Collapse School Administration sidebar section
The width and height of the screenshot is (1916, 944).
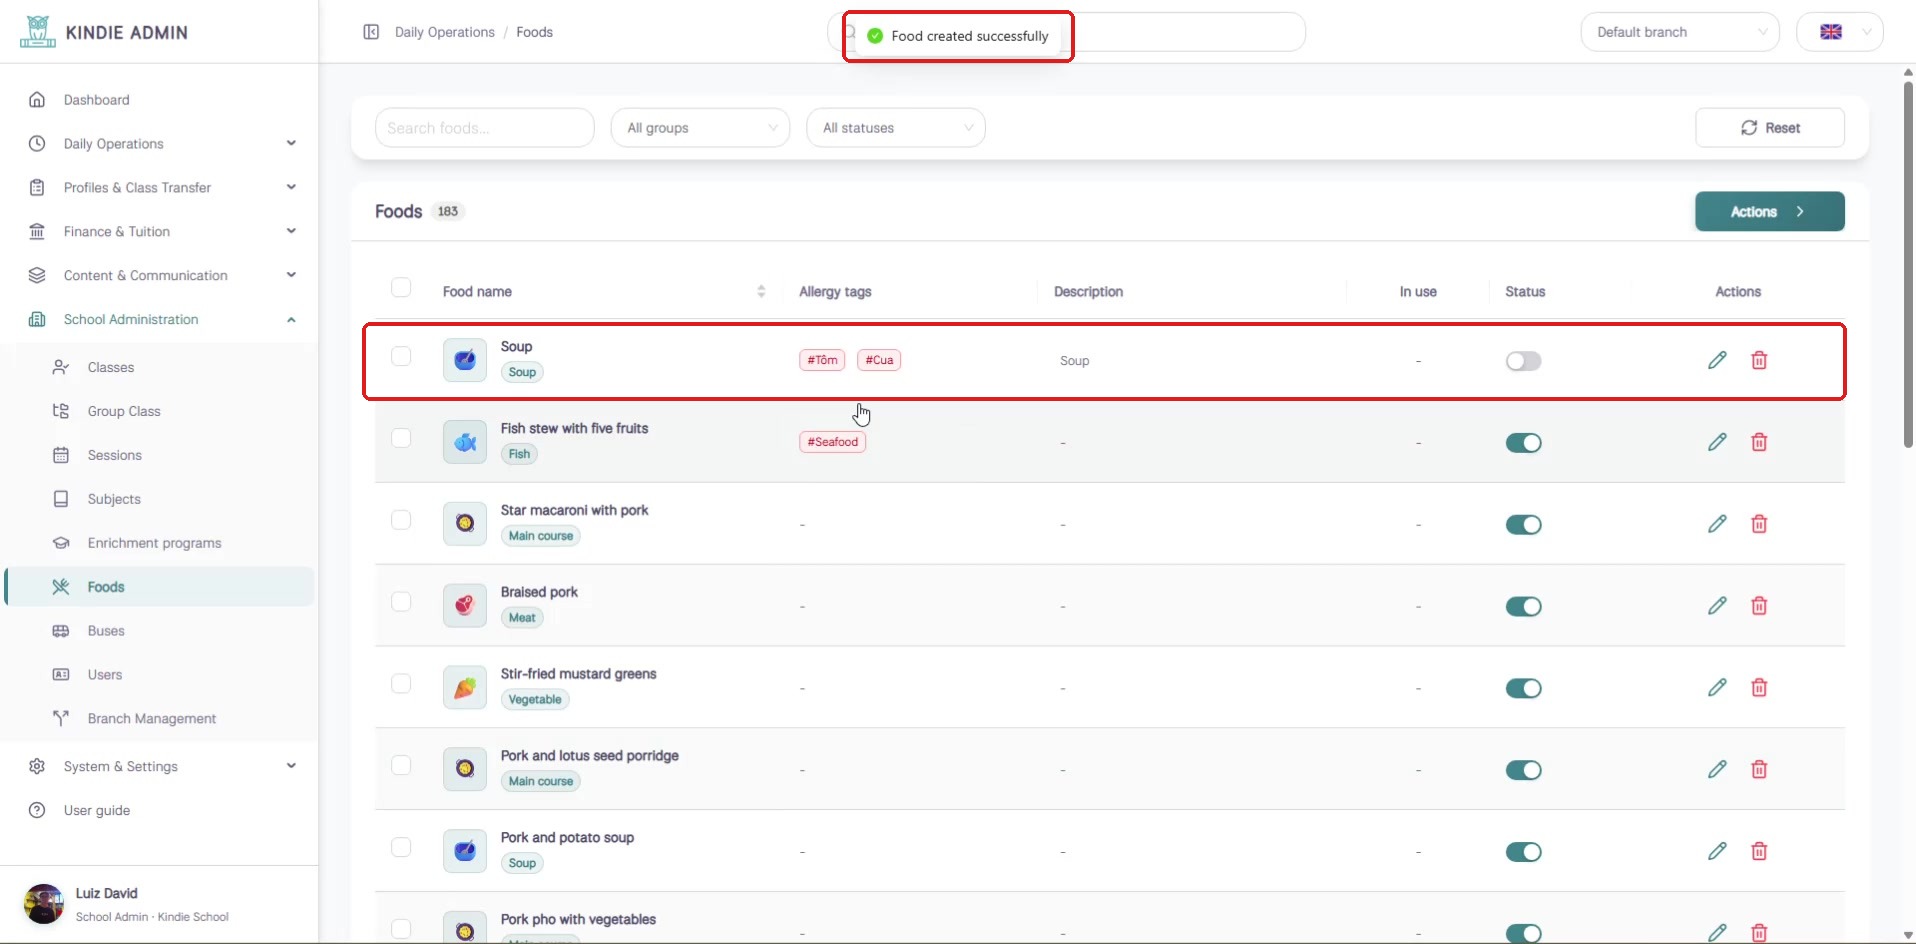tap(160, 320)
